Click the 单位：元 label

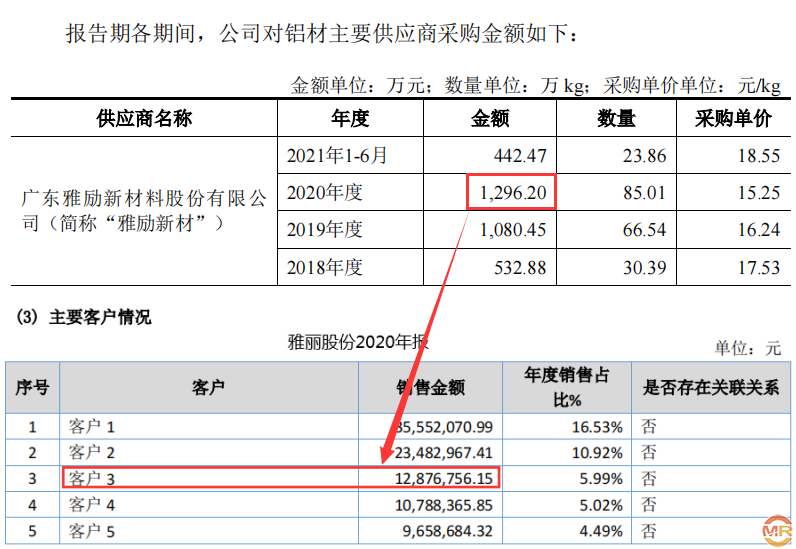(748, 348)
